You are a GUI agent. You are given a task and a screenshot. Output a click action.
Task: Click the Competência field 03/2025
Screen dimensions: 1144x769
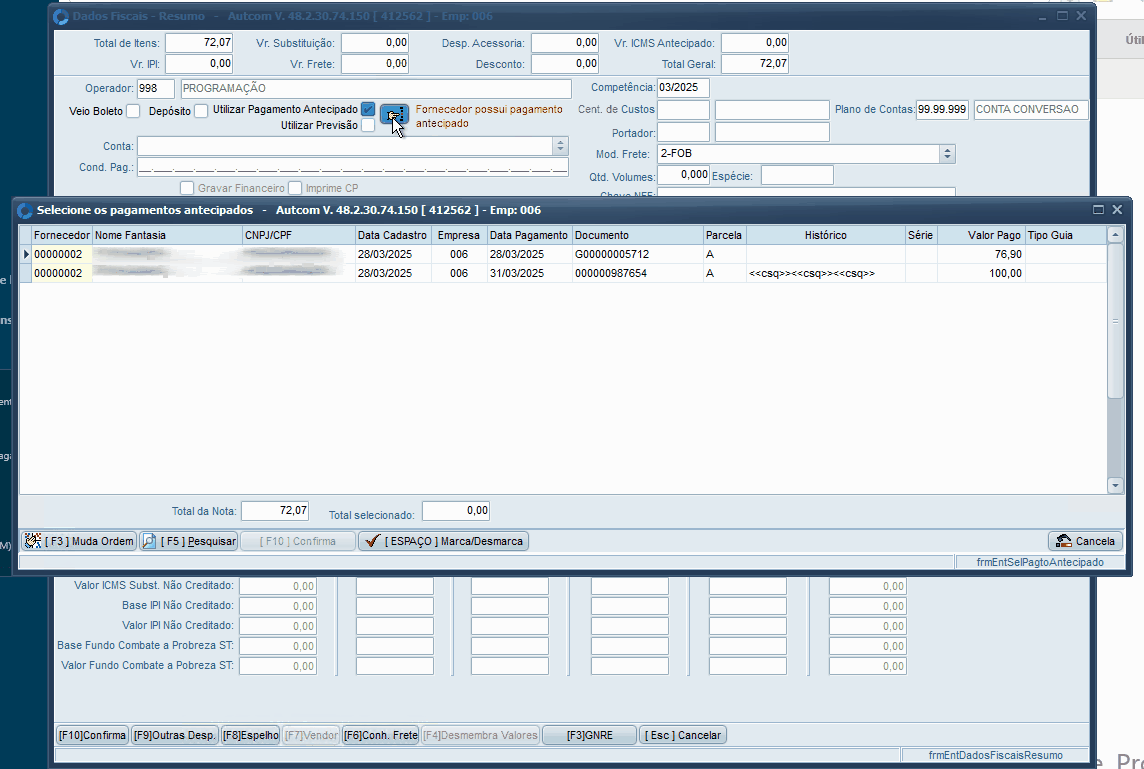coord(683,88)
